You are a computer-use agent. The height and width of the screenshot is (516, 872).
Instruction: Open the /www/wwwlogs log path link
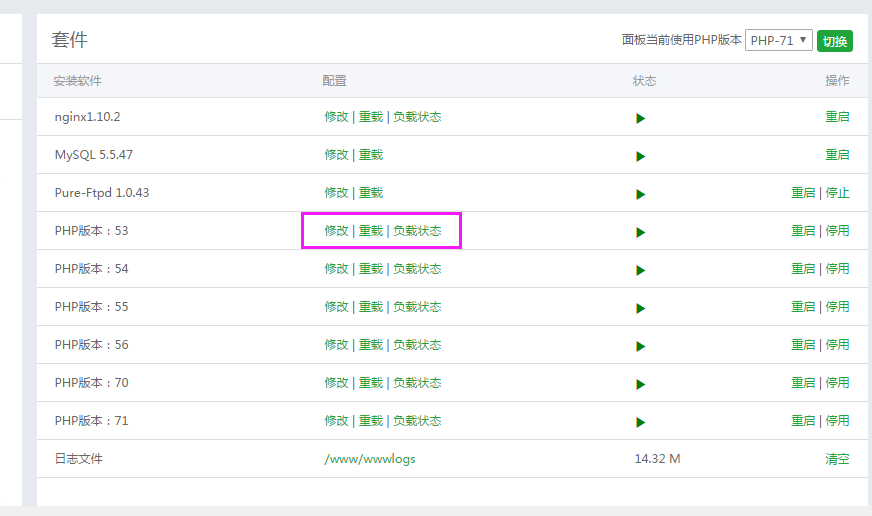point(369,459)
